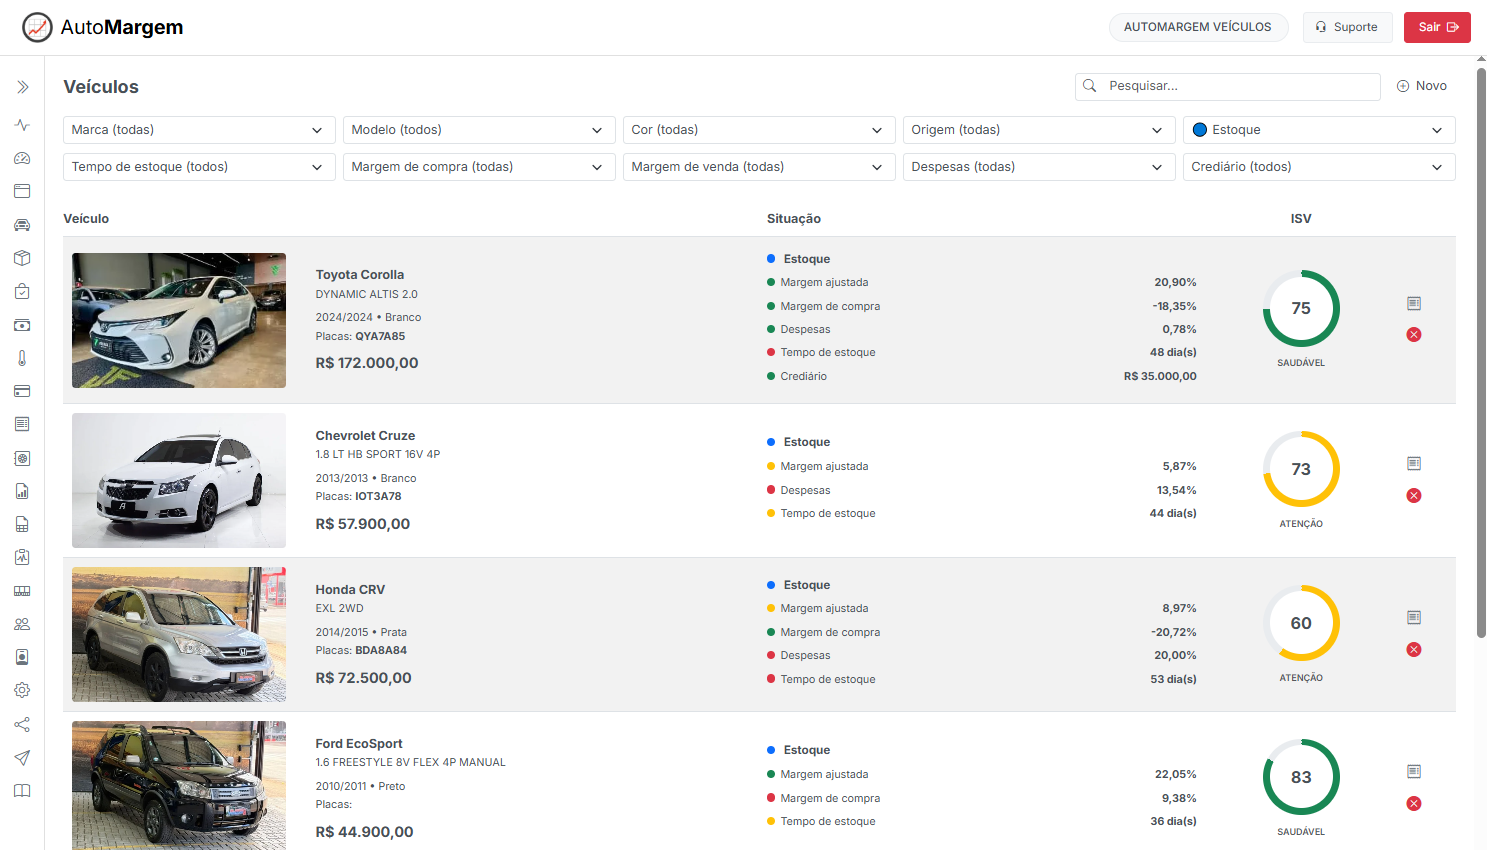Open the Toyota Corolla photo thumbnail
This screenshot has height=850, width=1487.
(179, 320)
